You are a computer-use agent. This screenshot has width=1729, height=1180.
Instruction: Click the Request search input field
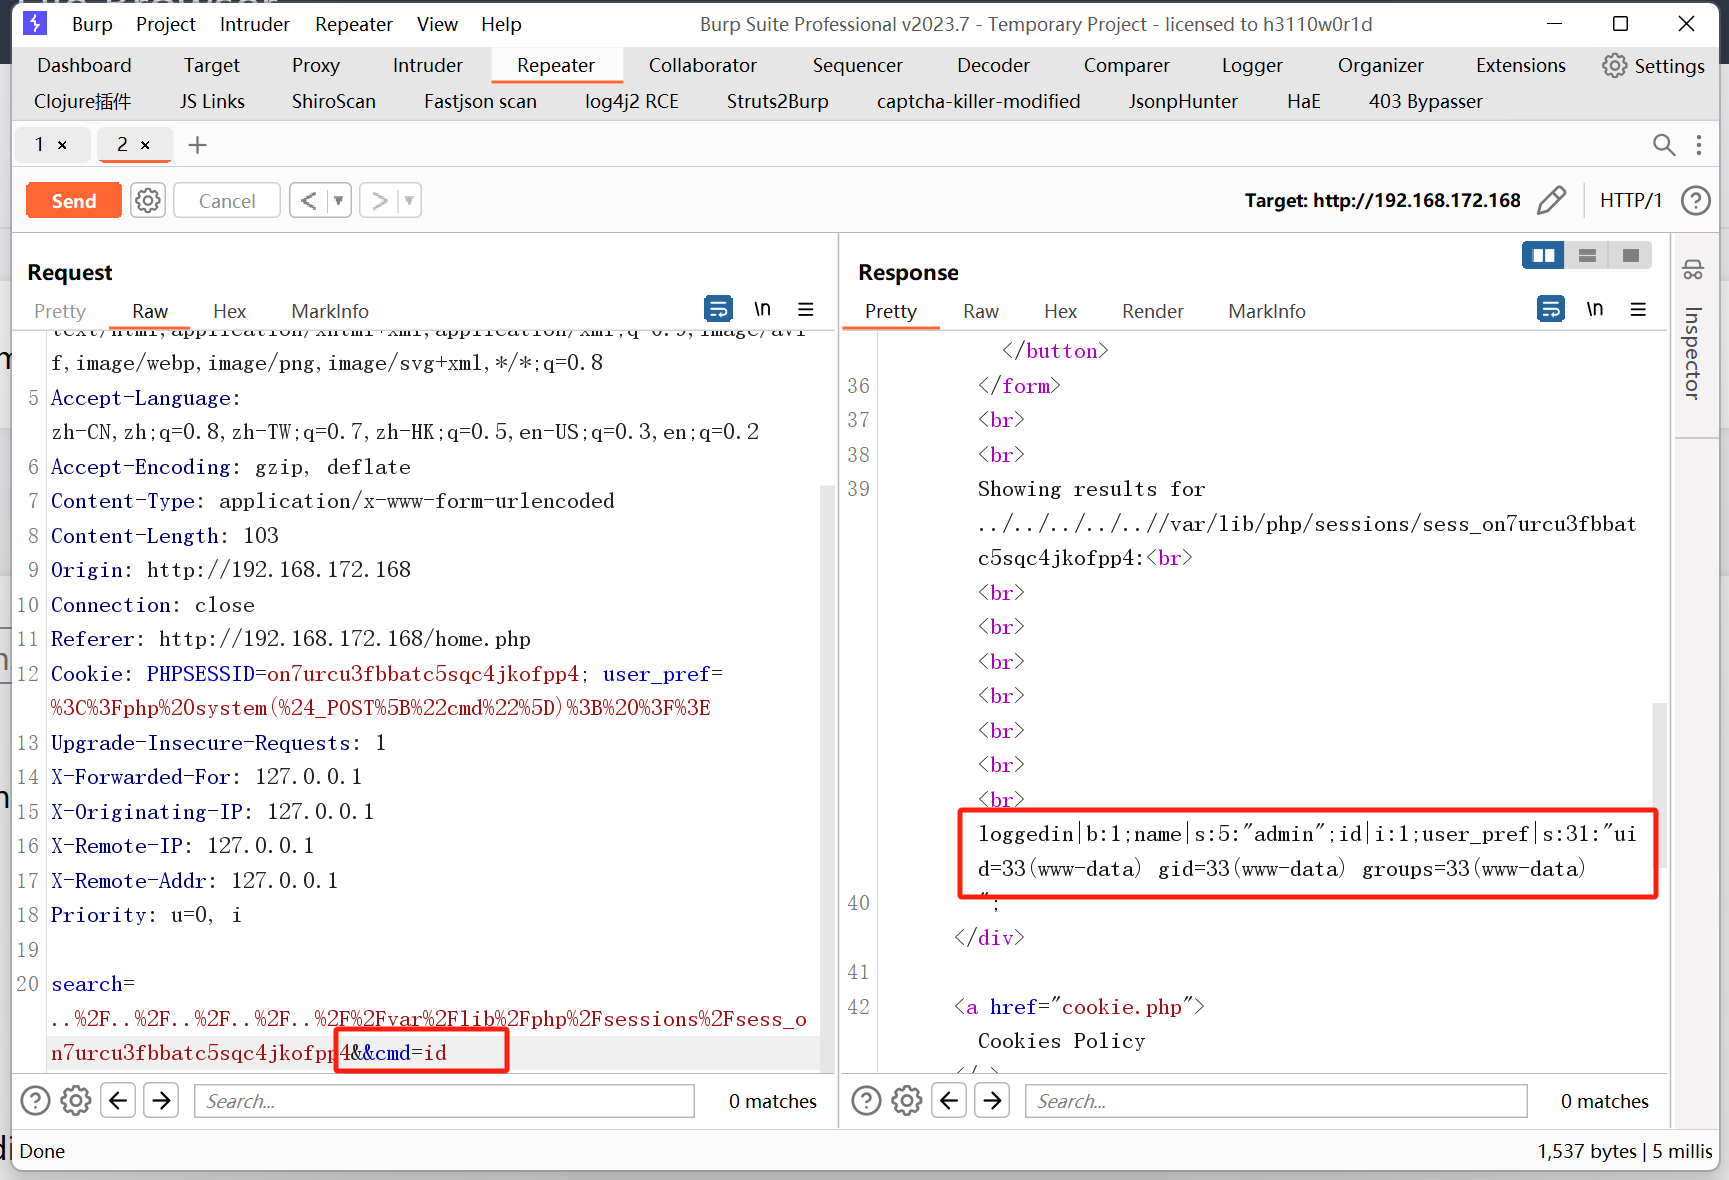(444, 1101)
